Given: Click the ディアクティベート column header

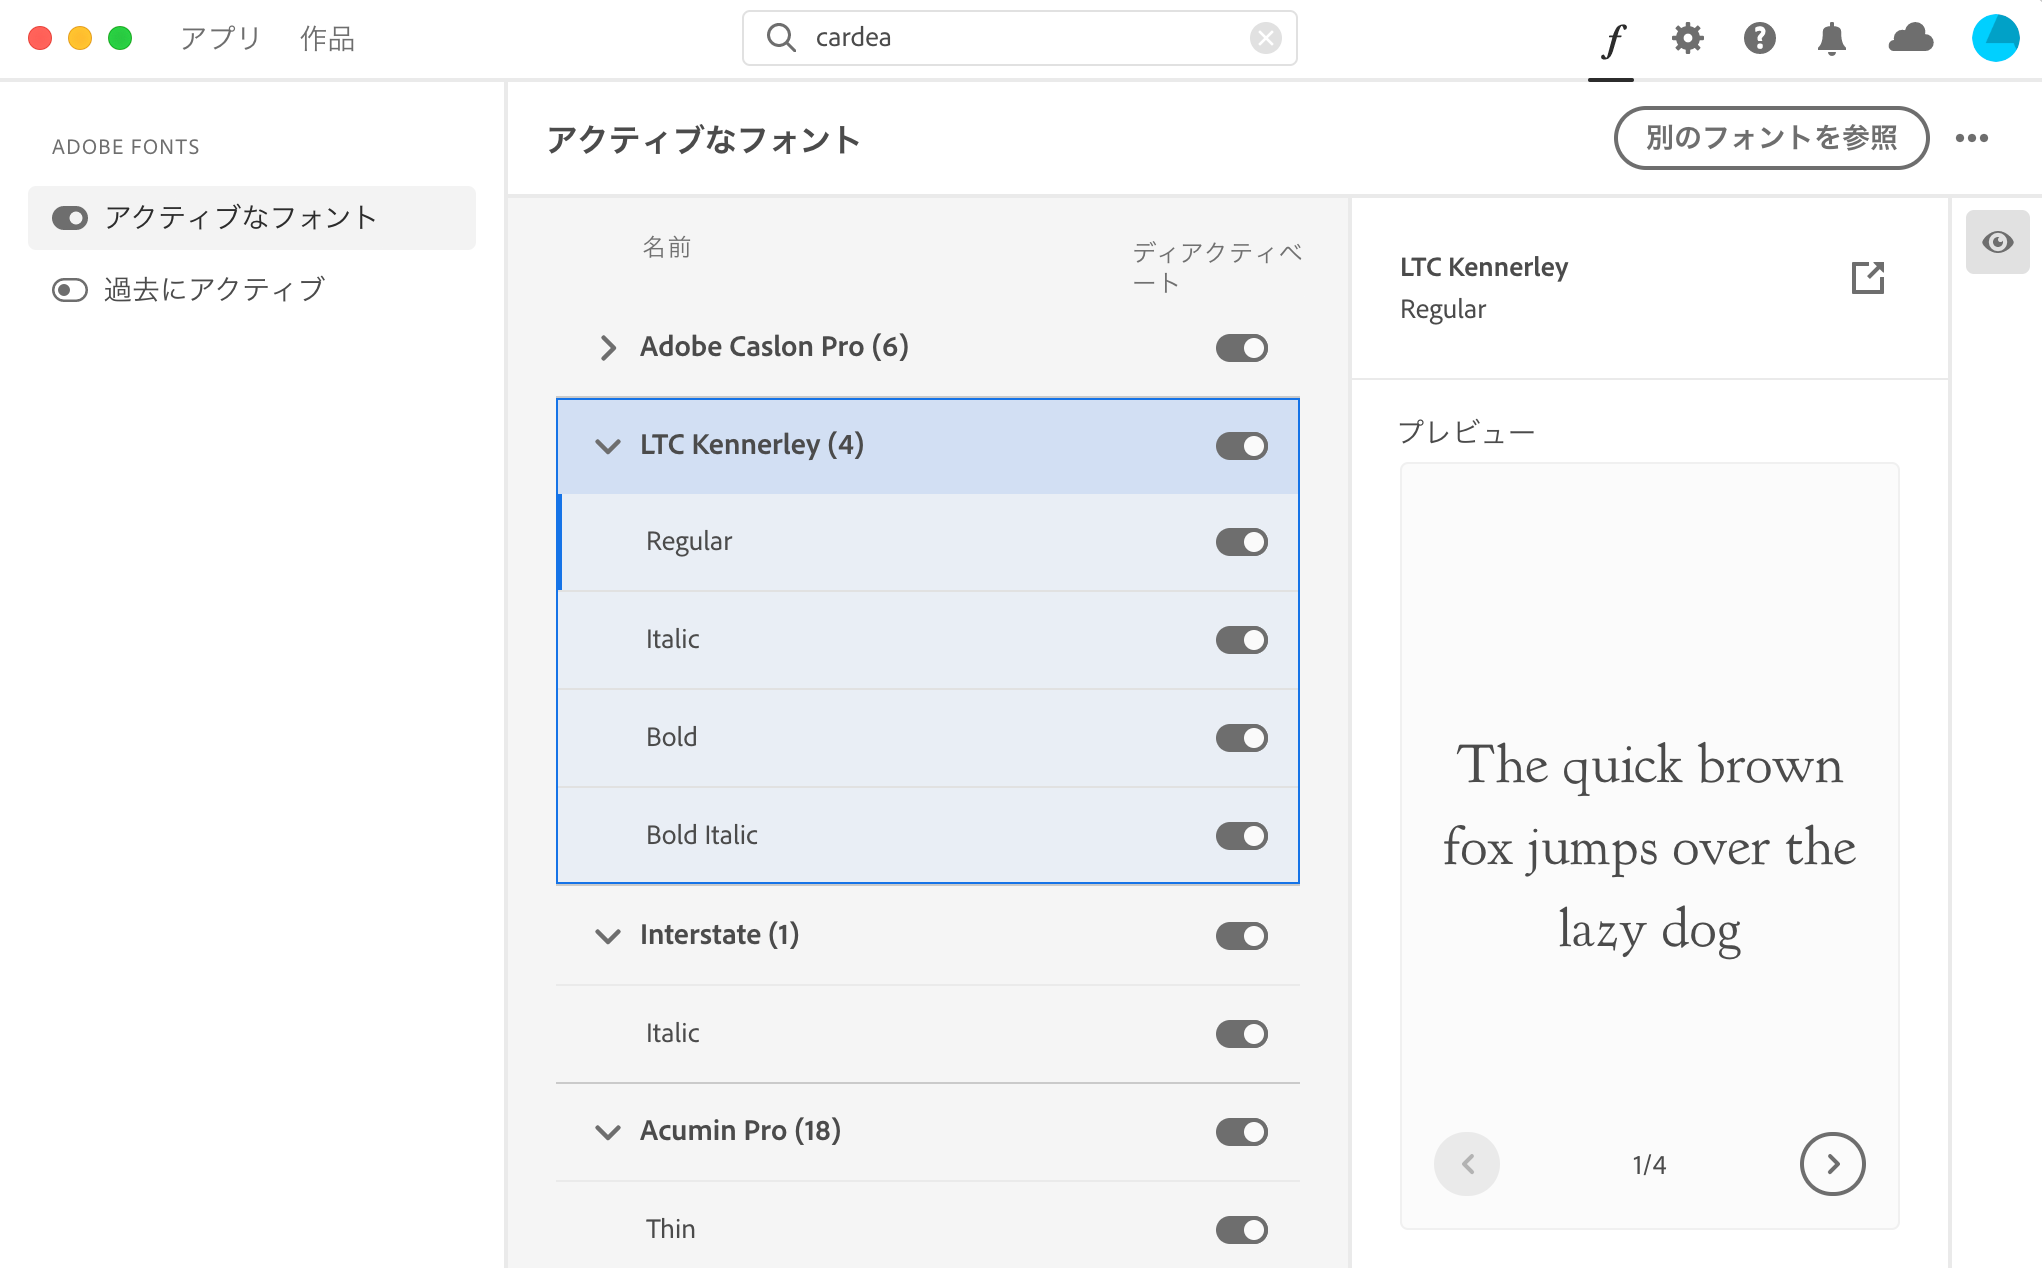Looking at the screenshot, I should pos(1216,267).
